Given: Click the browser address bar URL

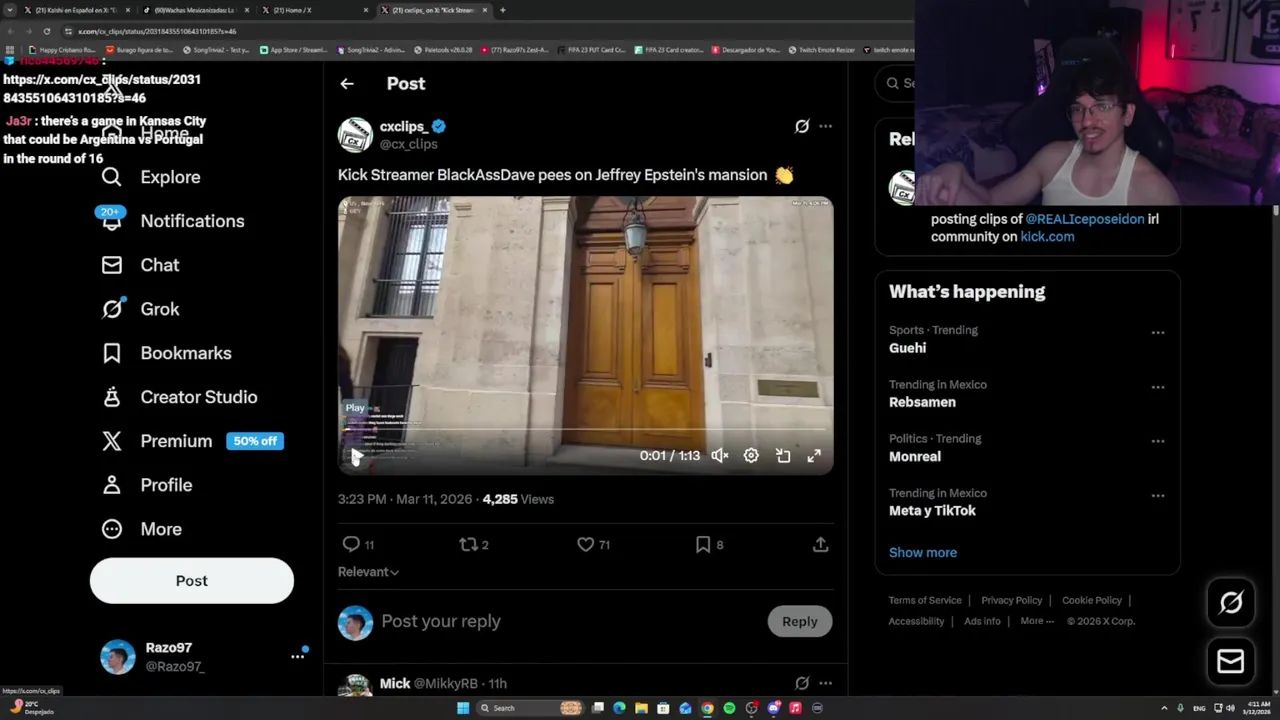Looking at the screenshot, I should (x=157, y=31).
